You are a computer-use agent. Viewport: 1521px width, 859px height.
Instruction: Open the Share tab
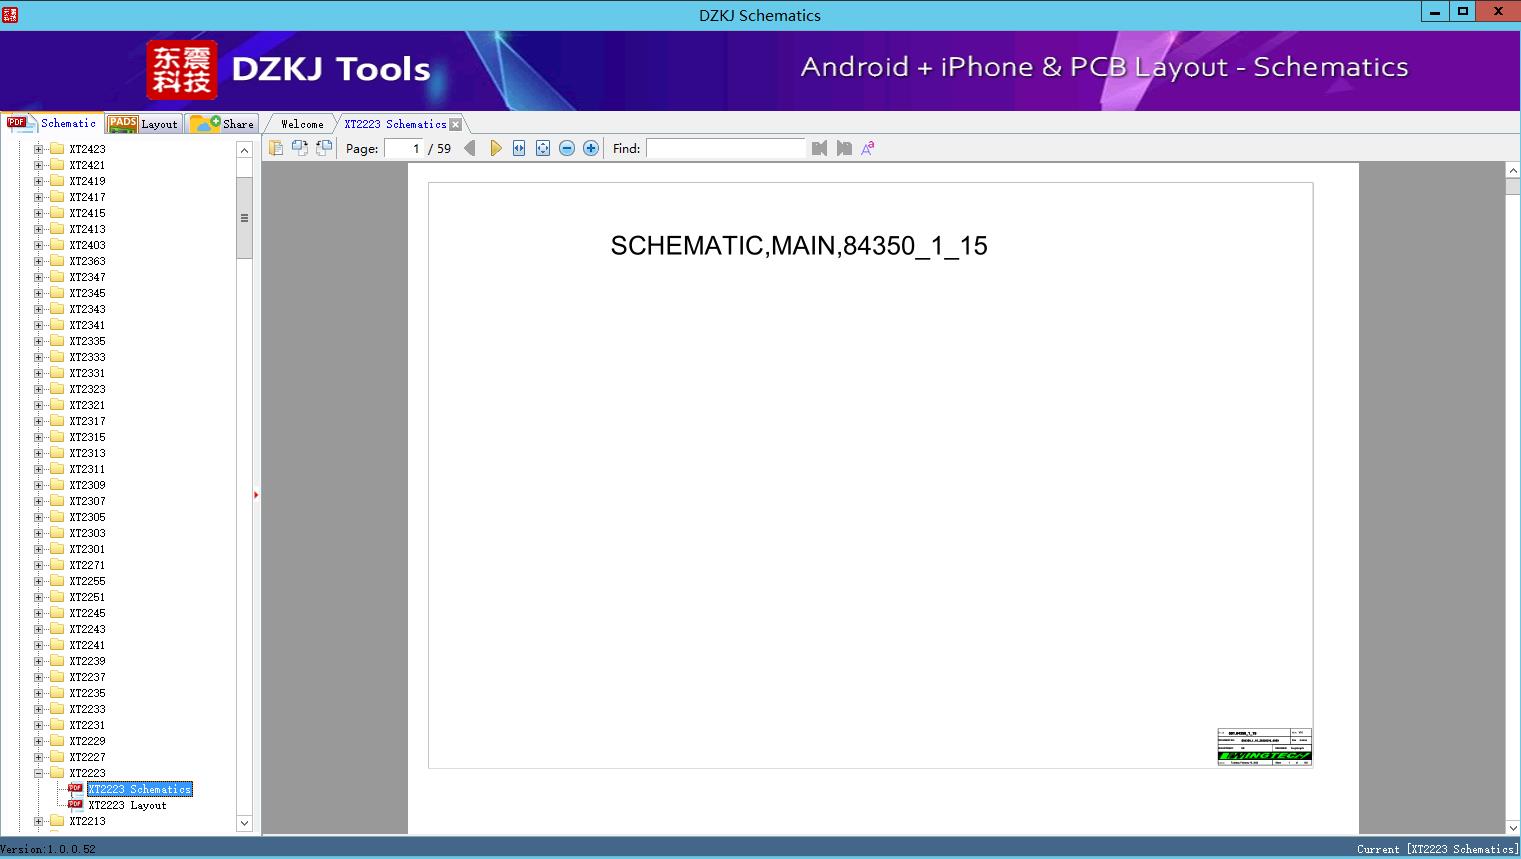pyautogui.click(x=223, y=124)
